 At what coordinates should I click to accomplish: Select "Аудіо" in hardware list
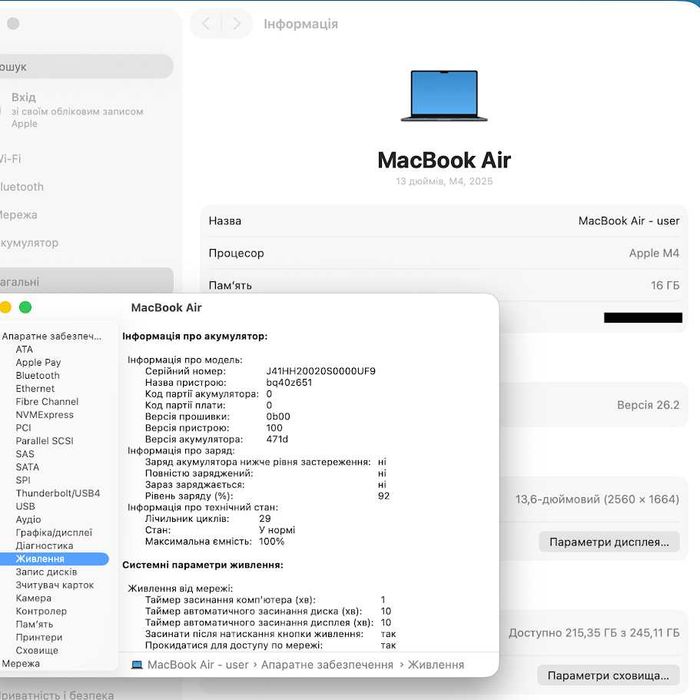click(28, 519)
